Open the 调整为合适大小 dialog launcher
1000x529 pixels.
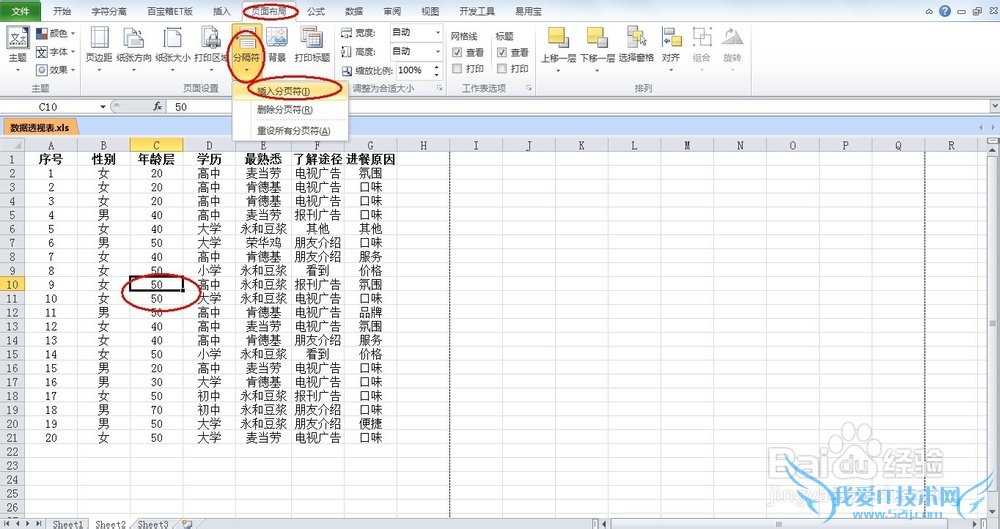(x=439, y=88)
